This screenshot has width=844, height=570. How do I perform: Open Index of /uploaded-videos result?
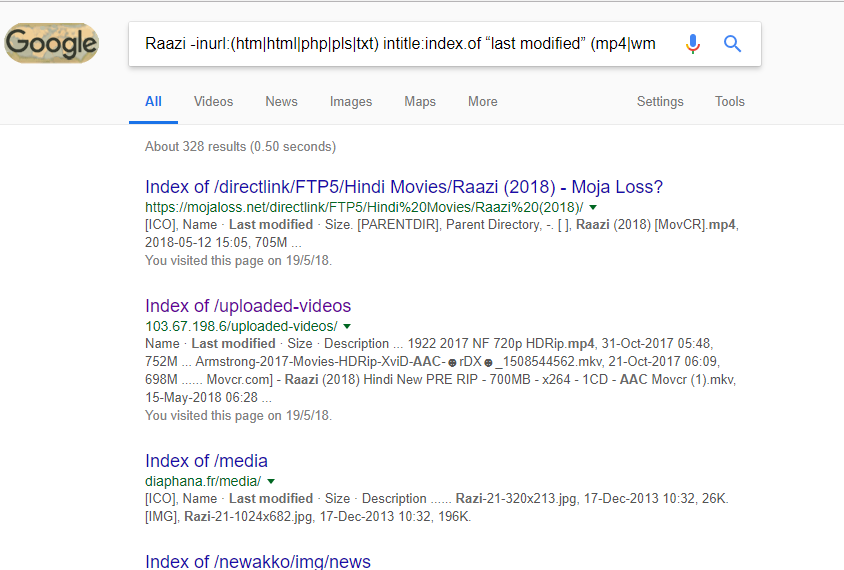pos(248,306)
